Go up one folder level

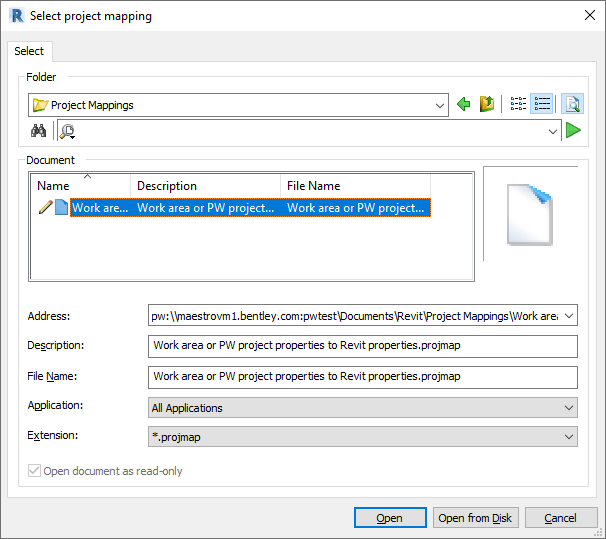487,104
